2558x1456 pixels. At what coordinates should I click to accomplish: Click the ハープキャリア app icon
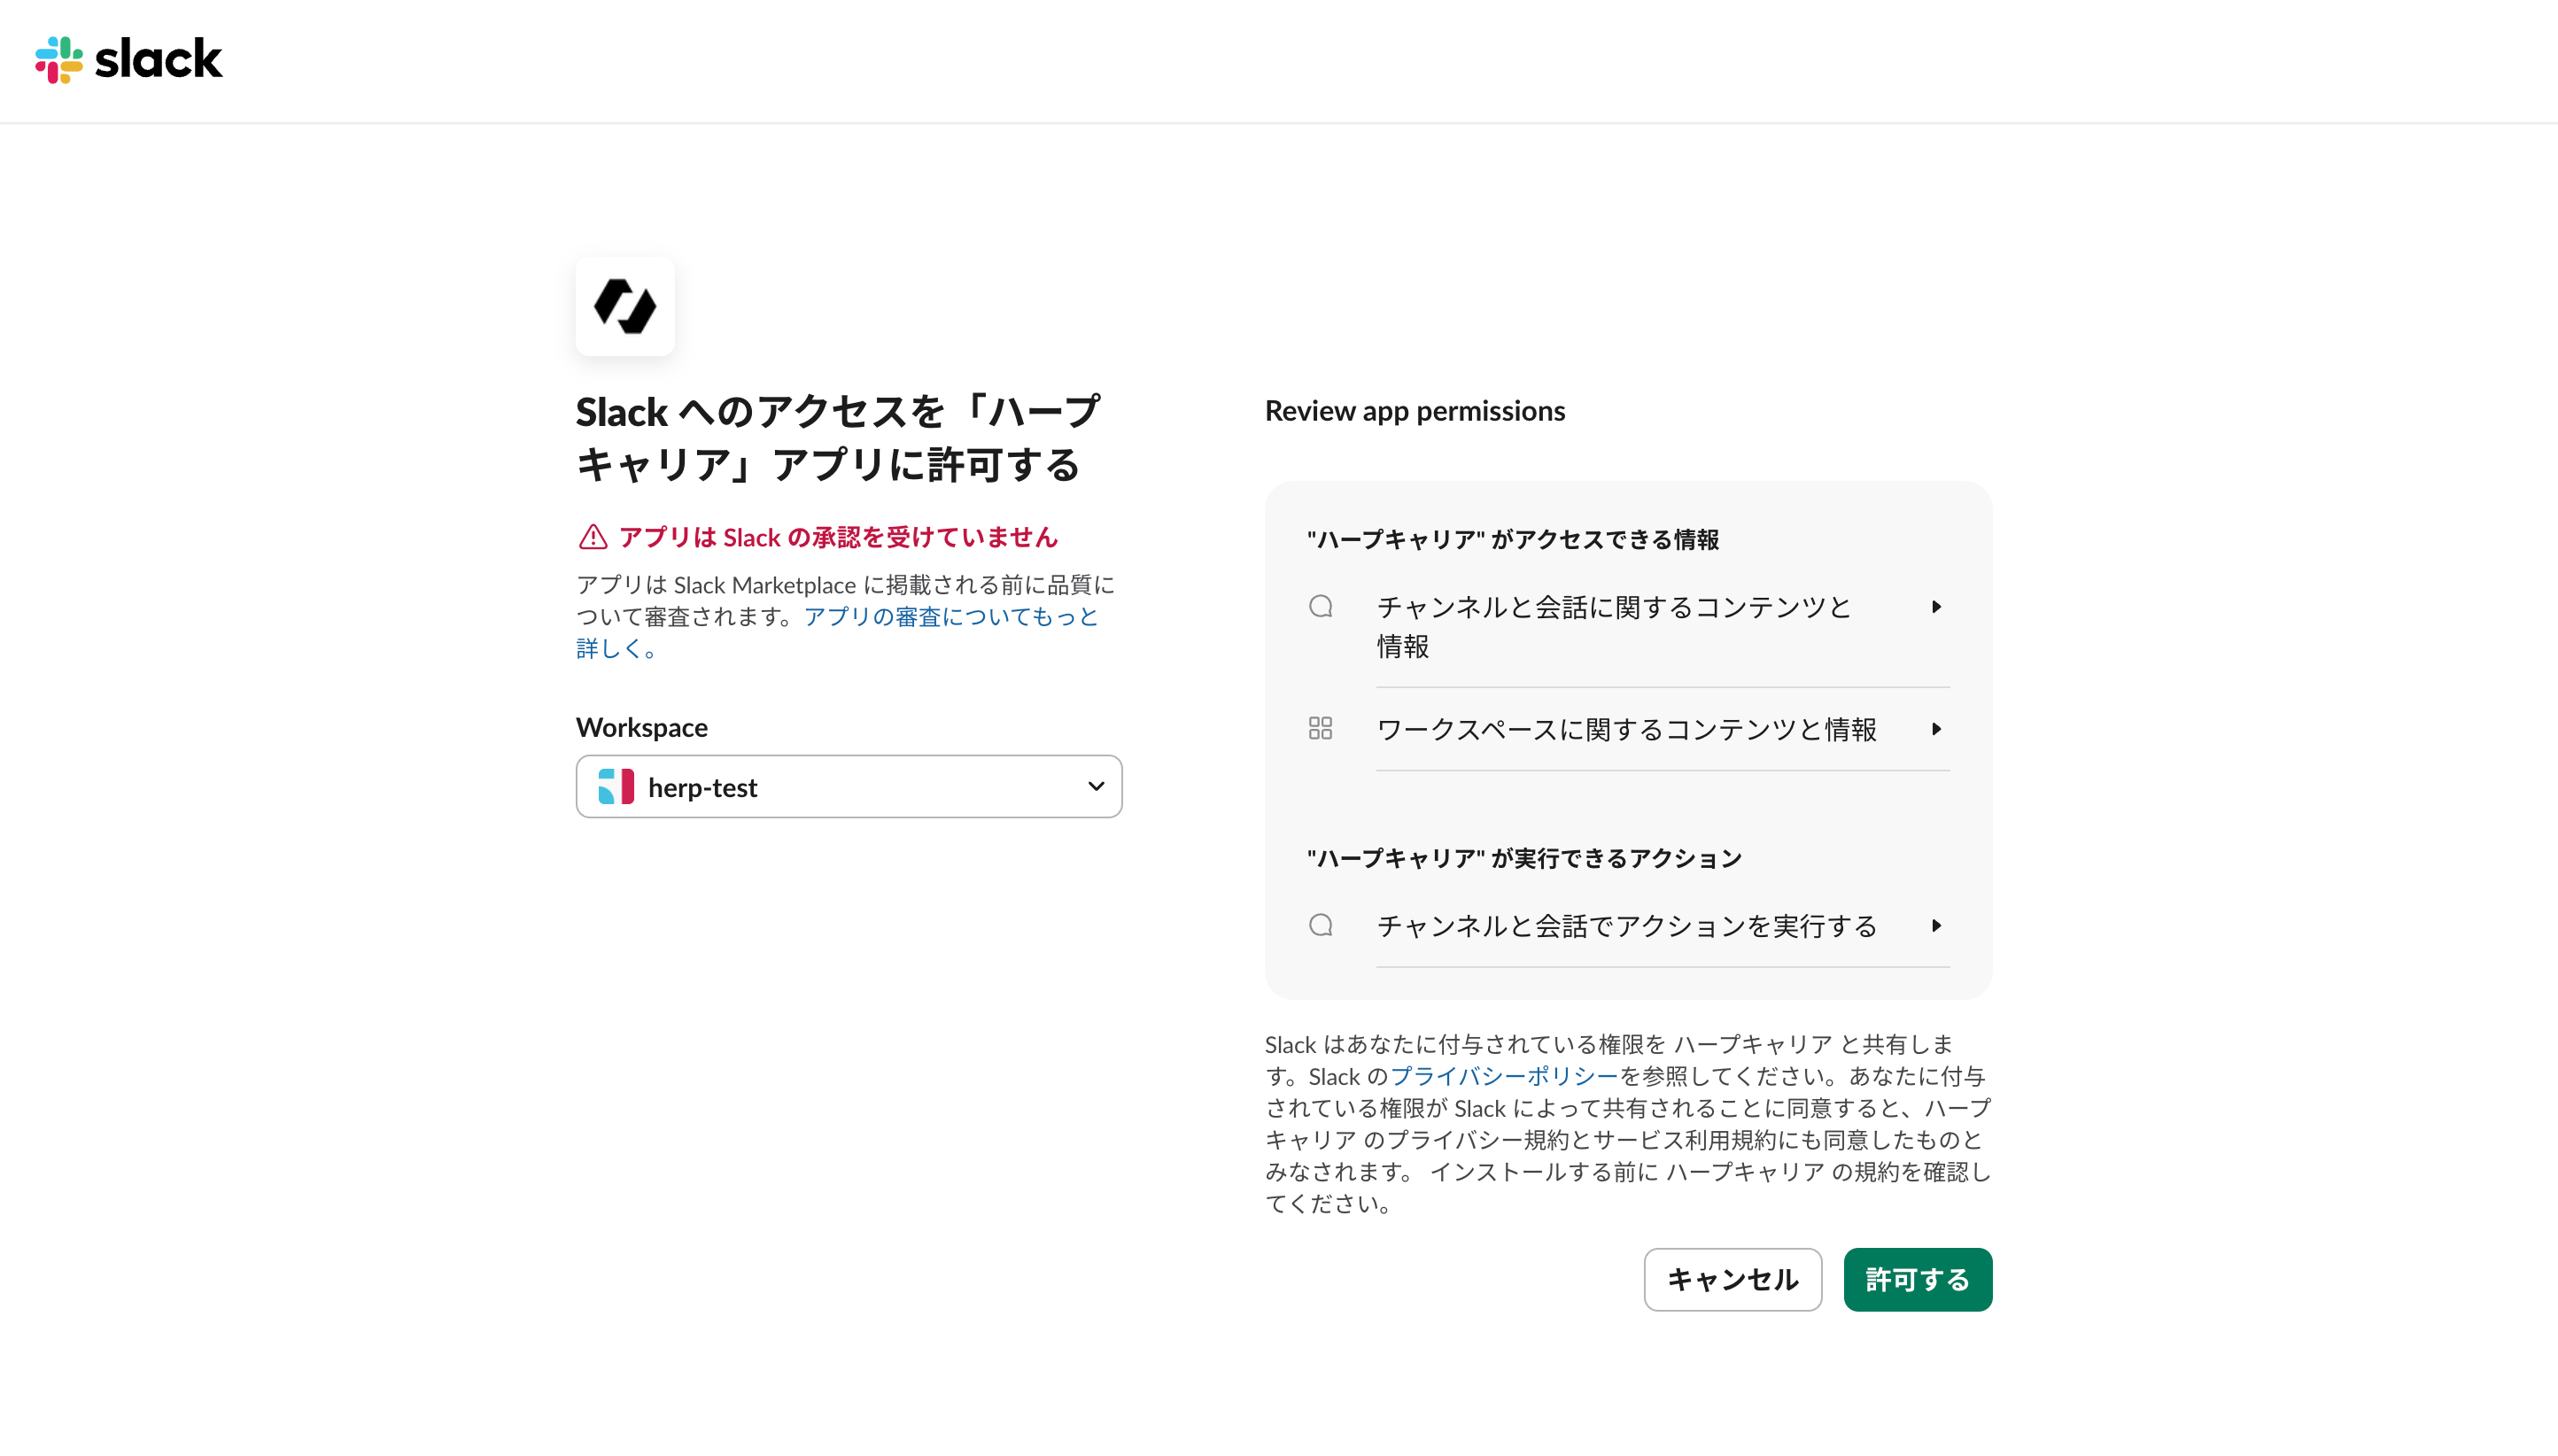coord(625,306)
